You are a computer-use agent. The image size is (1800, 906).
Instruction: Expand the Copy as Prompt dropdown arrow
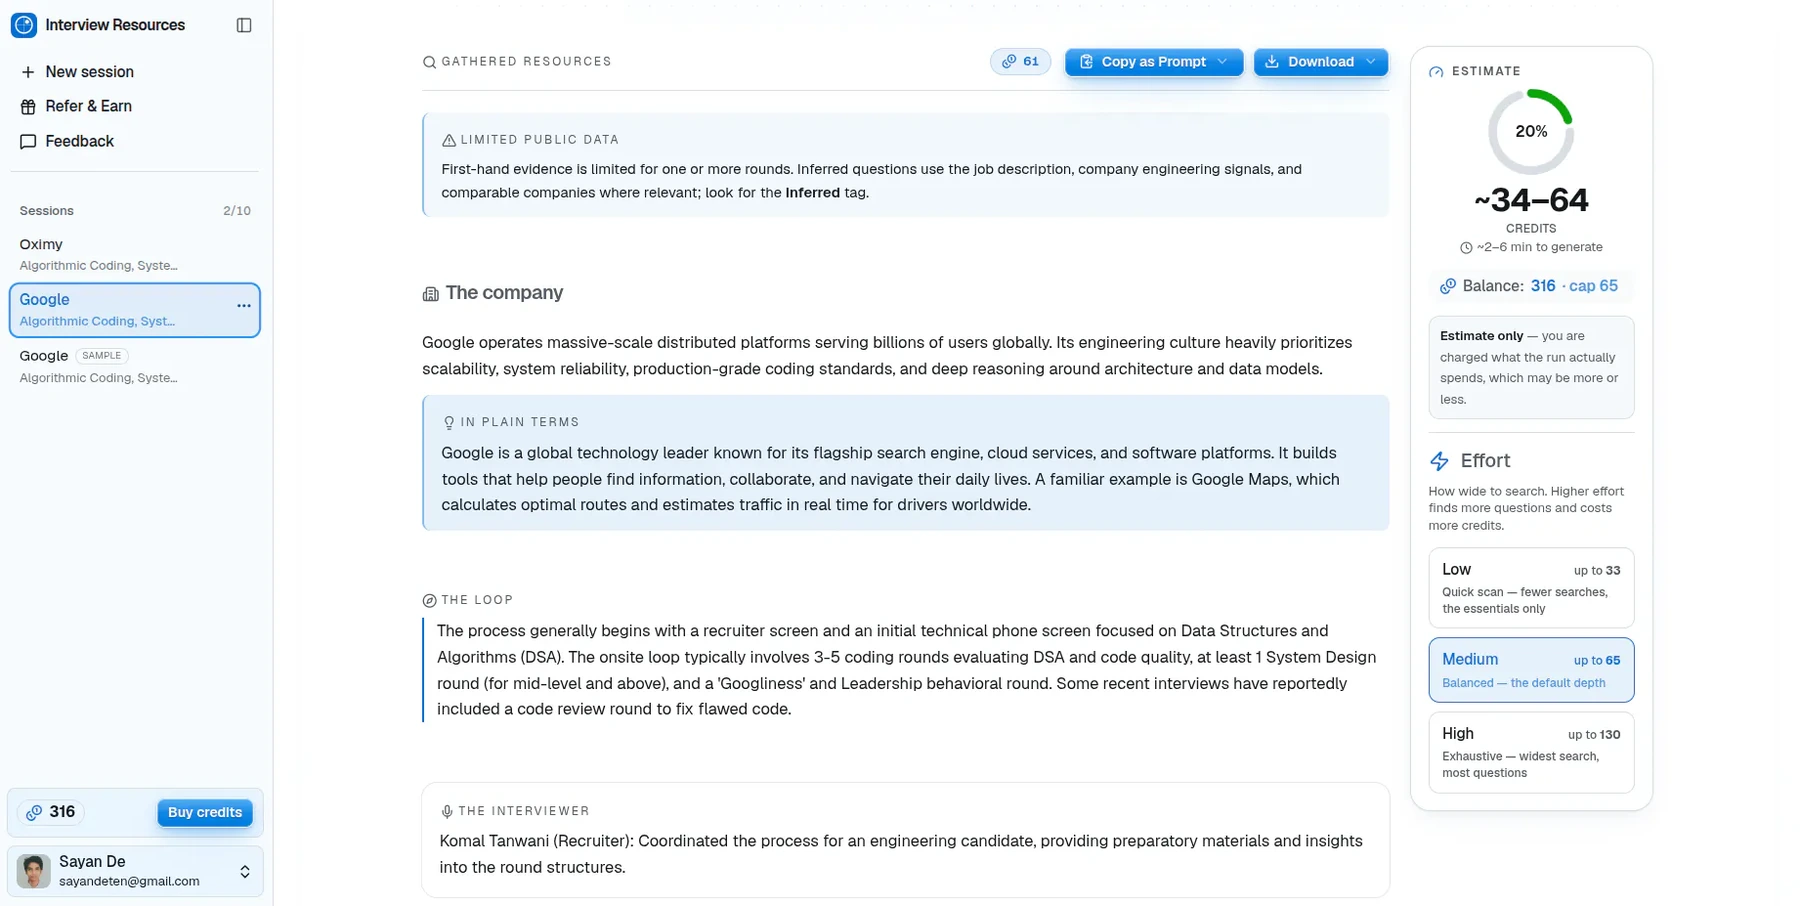pos(1222,62)
